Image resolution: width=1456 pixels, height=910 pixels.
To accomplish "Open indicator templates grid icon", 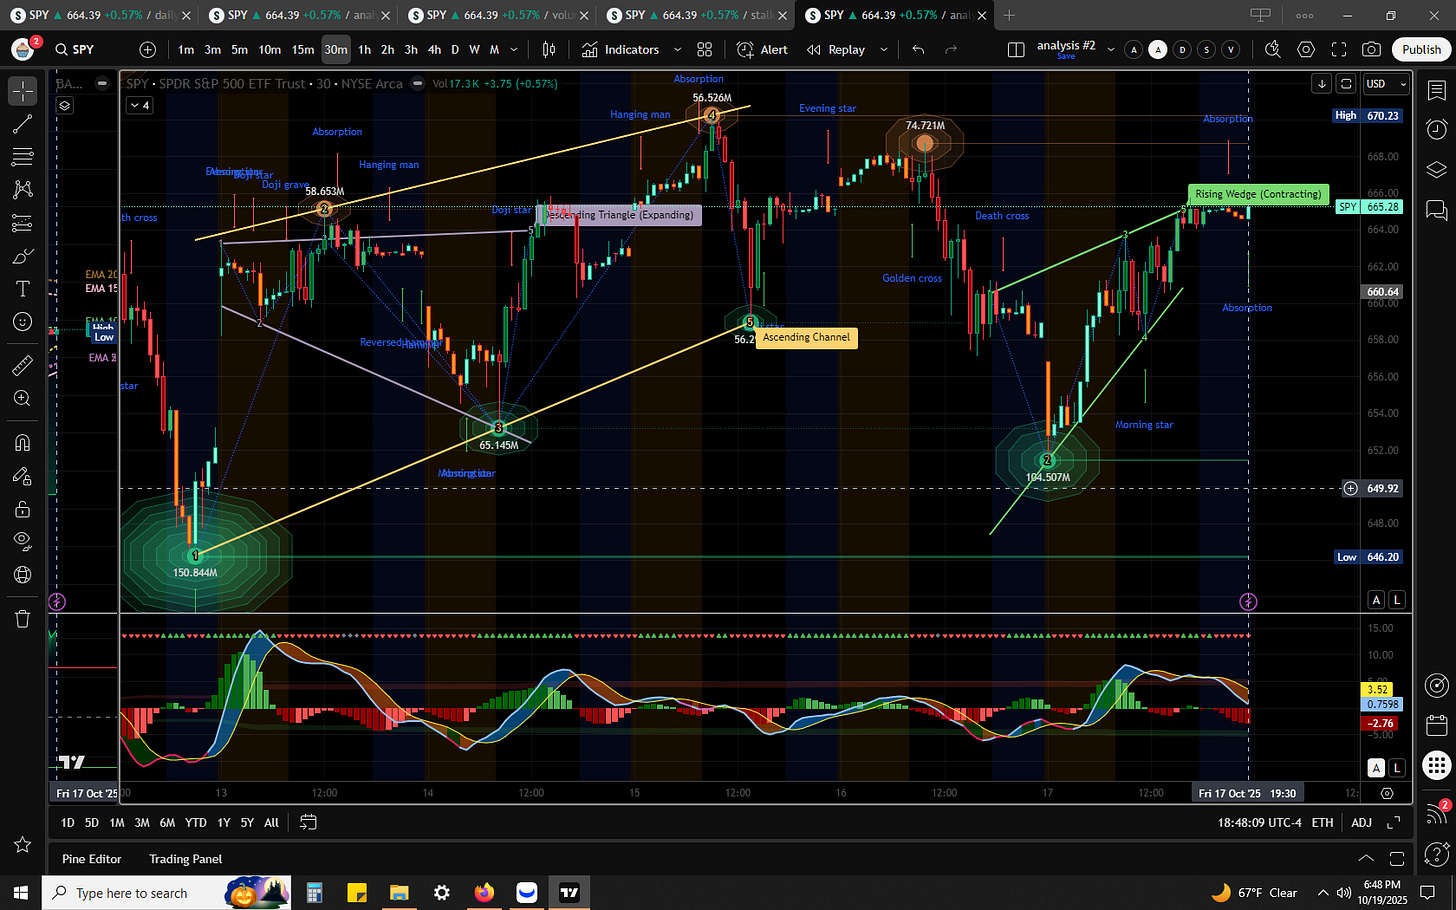I will [x=705, y=50].
